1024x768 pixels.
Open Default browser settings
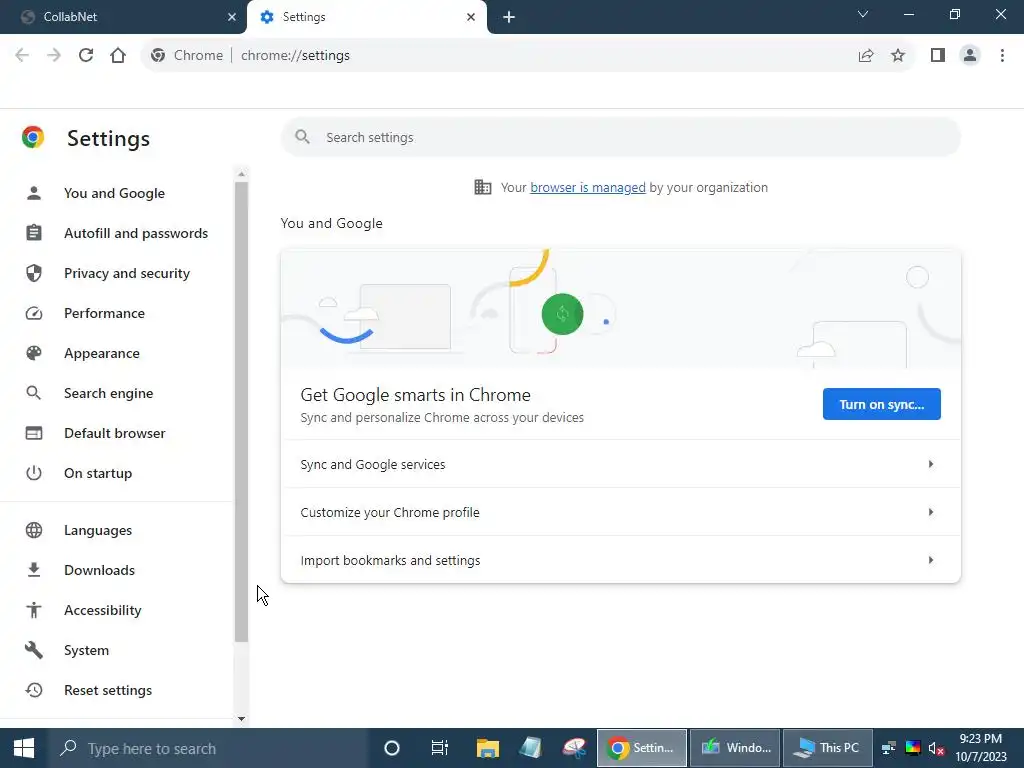(114, 433)
